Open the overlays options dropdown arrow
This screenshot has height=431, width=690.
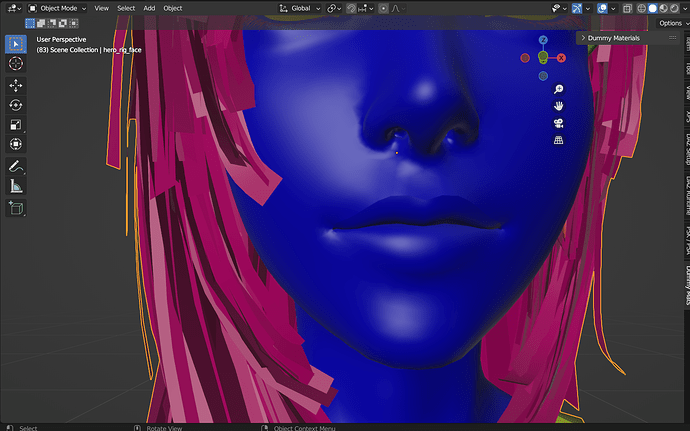pyautogui.click(x=613, y=8)
